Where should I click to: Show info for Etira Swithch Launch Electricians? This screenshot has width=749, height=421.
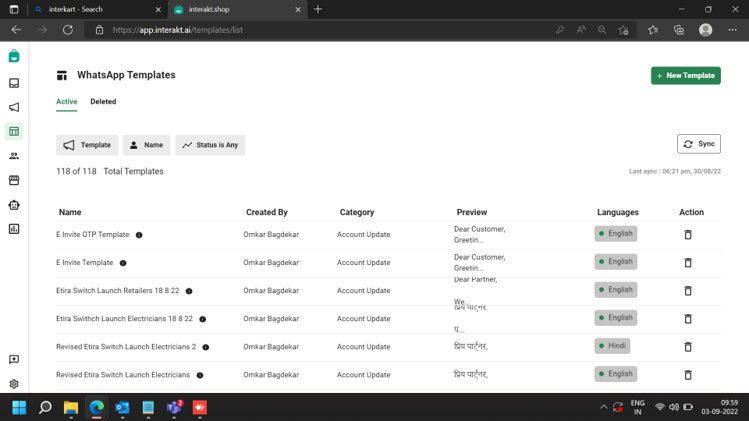pyautogui.click(x=203, y=319)
